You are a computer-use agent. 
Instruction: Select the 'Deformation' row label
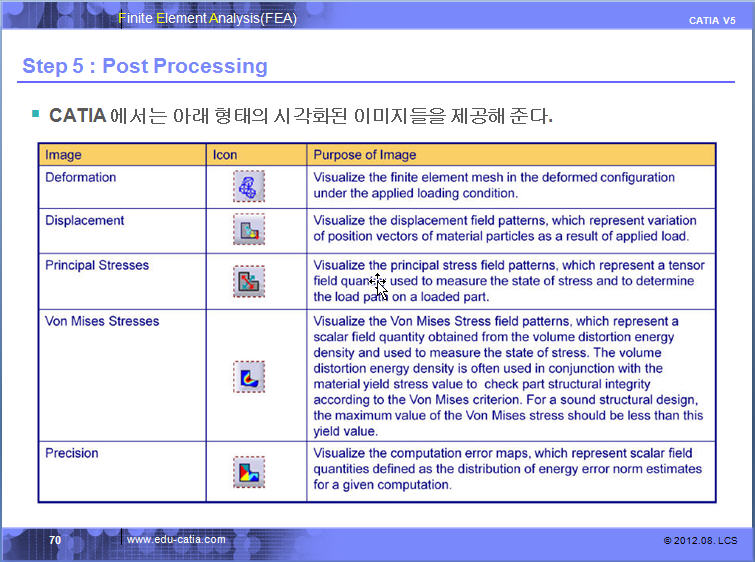pyautogui.click(x=81, y=177)
